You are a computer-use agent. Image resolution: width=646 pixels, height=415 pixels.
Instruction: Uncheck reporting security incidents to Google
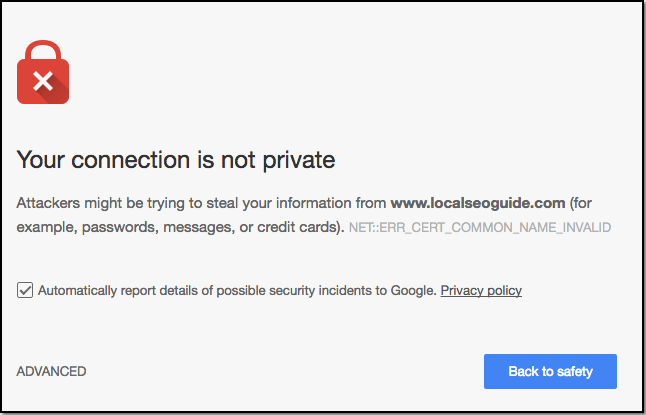point(25,291)
